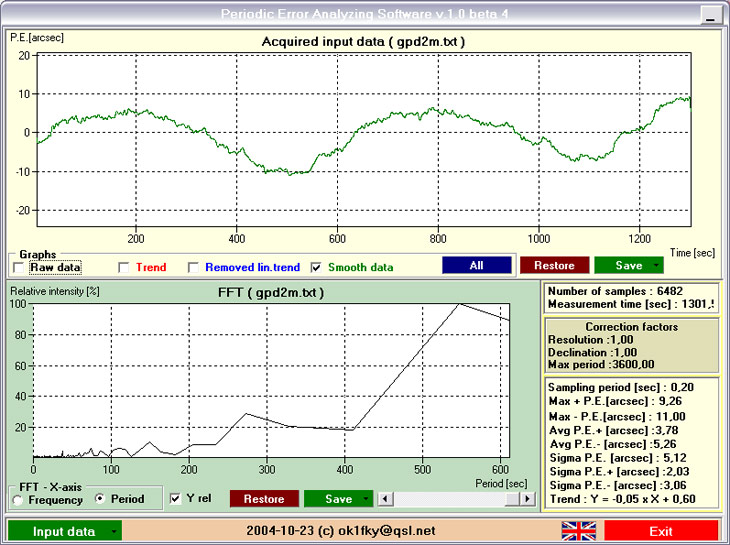Click Restore below the FFT graph

pyautogui.click(x=264, y=499)
